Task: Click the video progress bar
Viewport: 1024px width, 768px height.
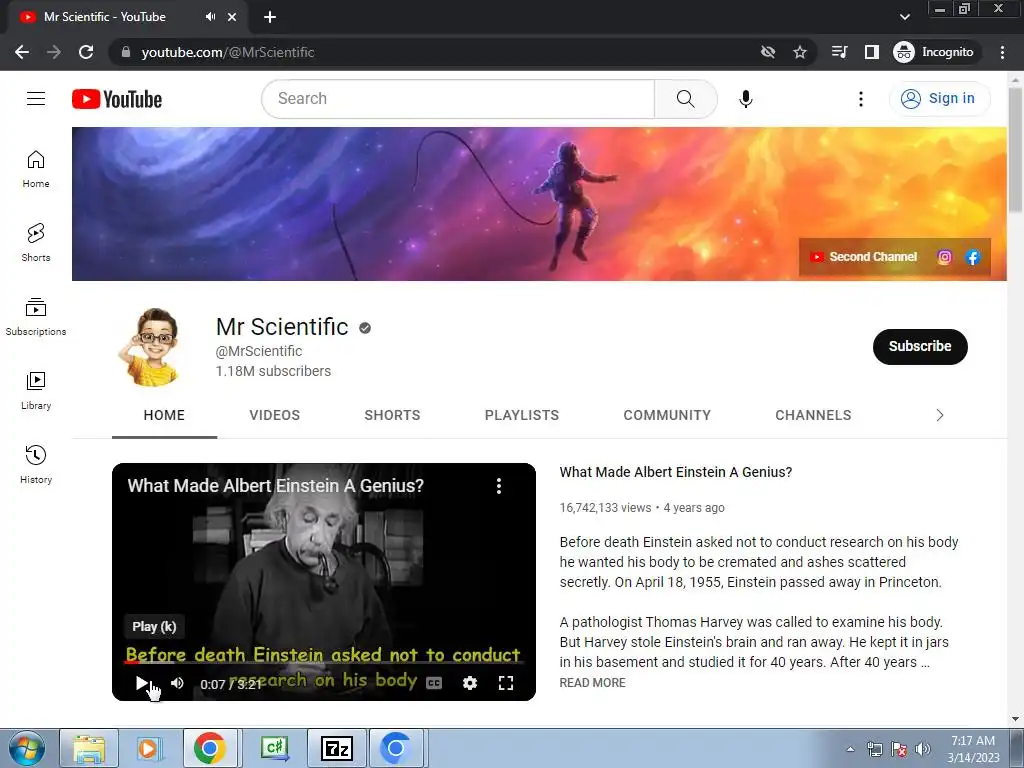Action: [324, 662]
